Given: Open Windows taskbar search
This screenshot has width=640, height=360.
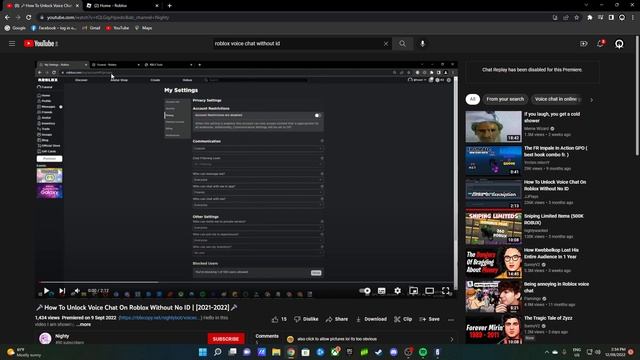Looking at the screenshot, I should [x=218, y=352].
